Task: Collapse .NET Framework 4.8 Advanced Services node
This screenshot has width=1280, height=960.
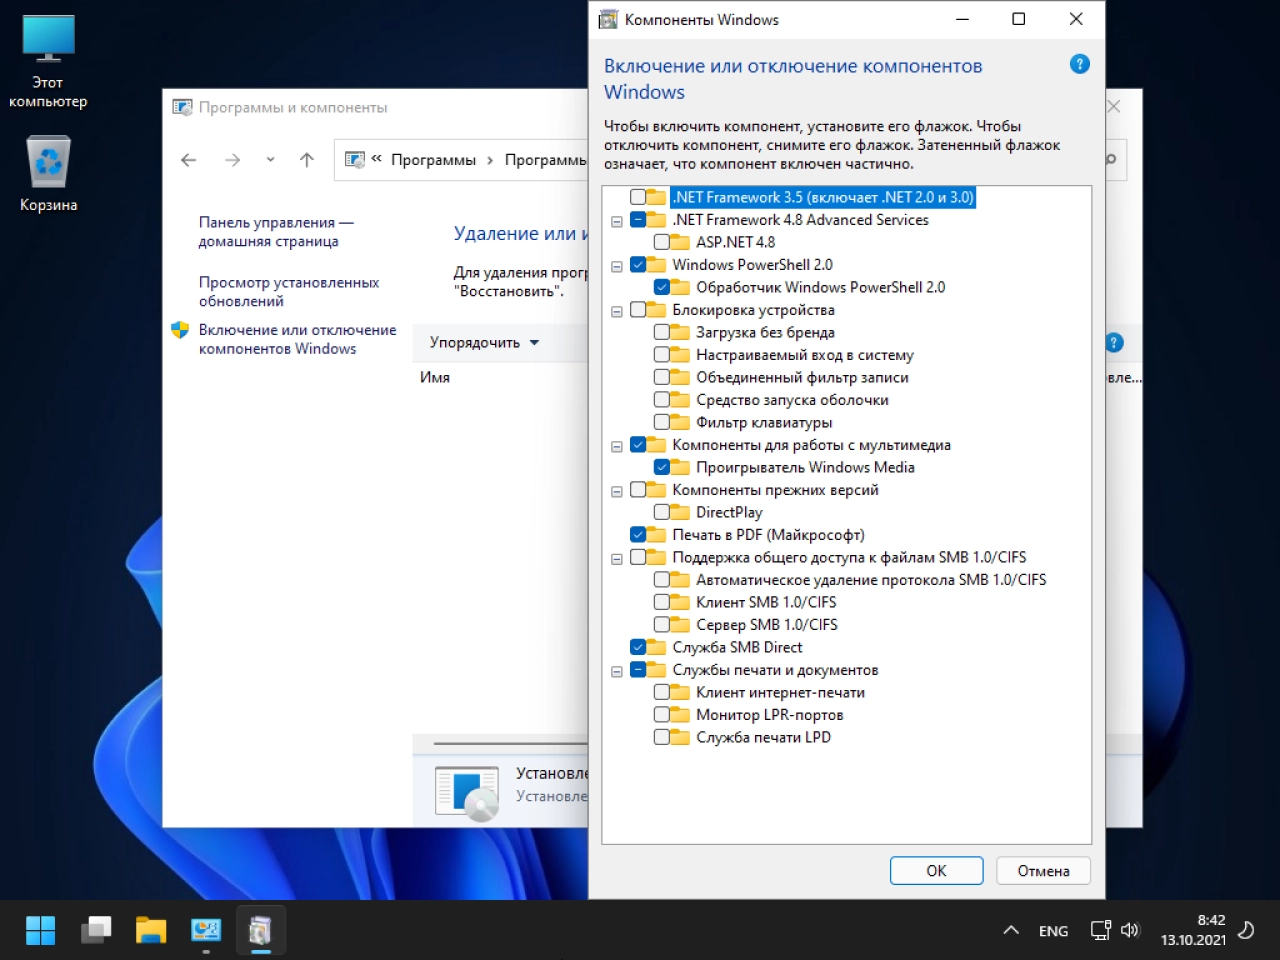Action: (x=617, y=221)
